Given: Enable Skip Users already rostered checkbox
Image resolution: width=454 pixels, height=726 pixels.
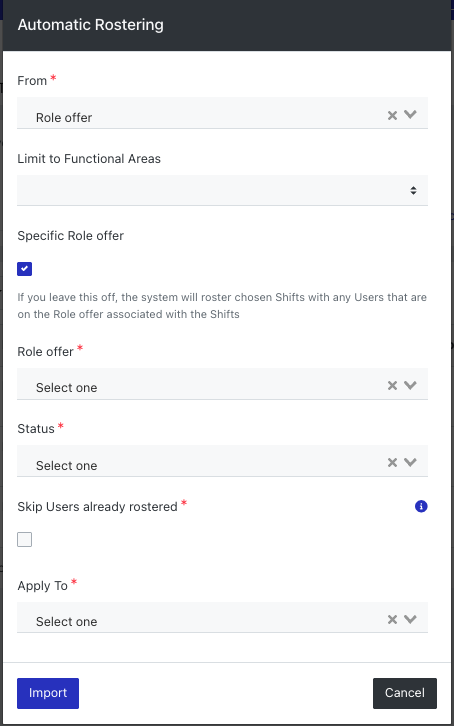Looking at the screenshot, I should click(x=25, y=539).
